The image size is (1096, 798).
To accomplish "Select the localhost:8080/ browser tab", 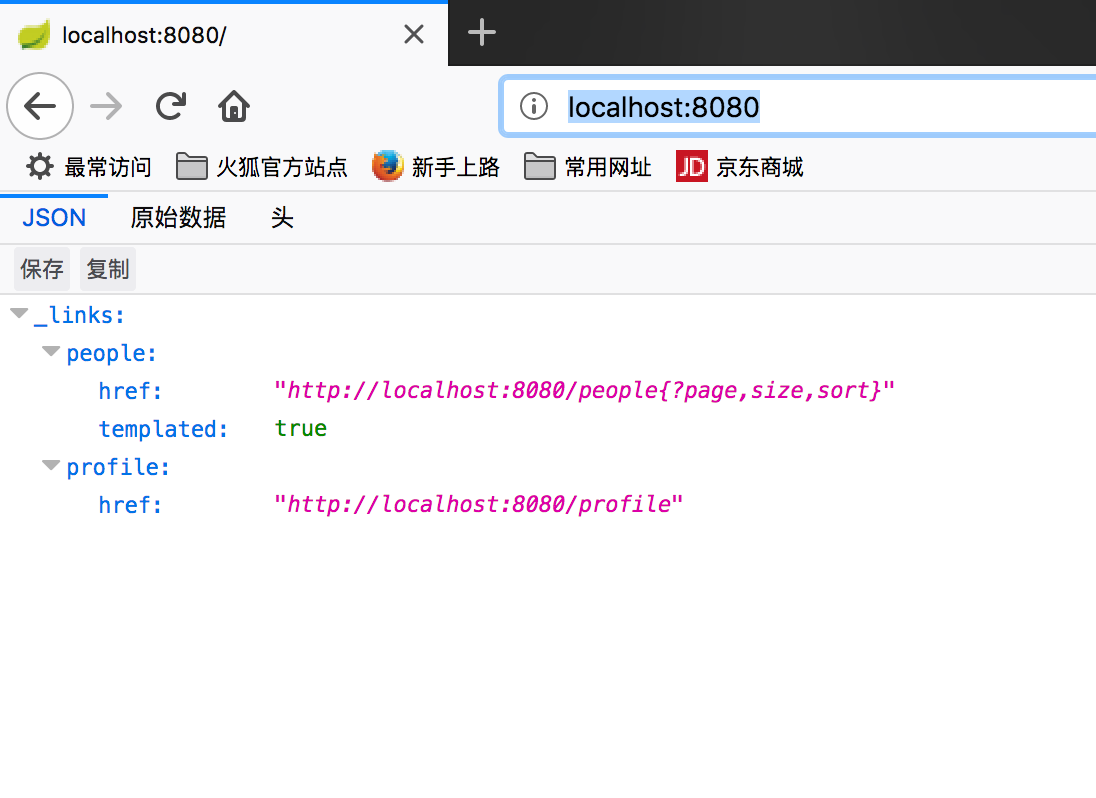I will (224, 34).
